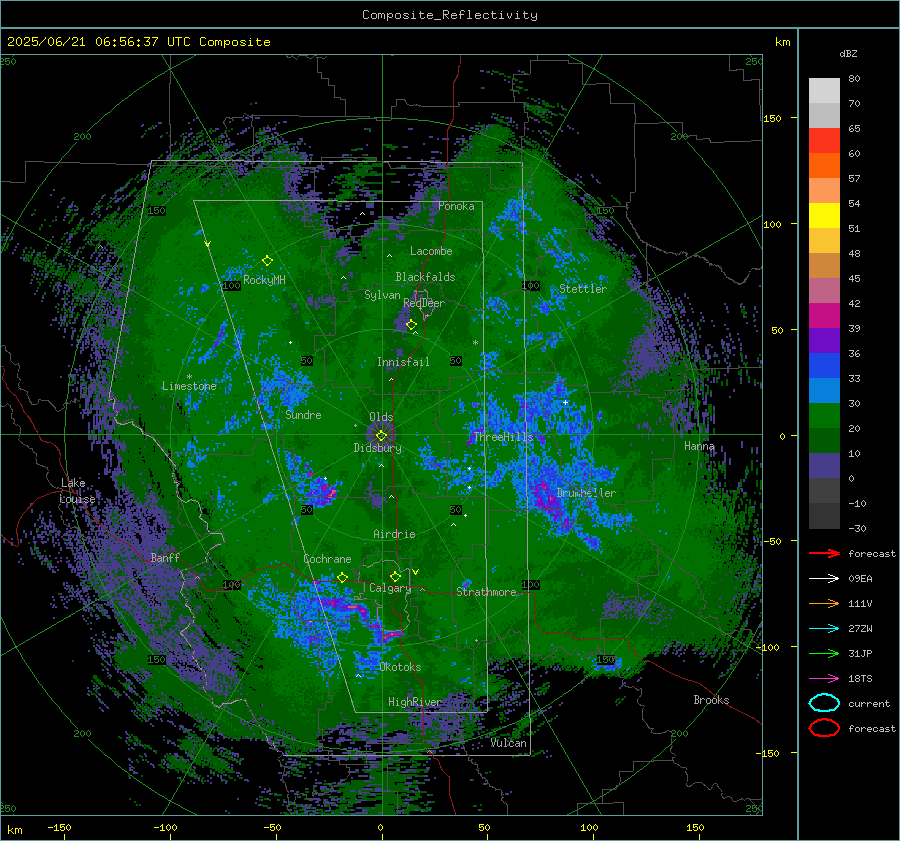This screenshot has width=900, height=841.
Task: Click the Airdrie label
Action: tap(394, 534)
